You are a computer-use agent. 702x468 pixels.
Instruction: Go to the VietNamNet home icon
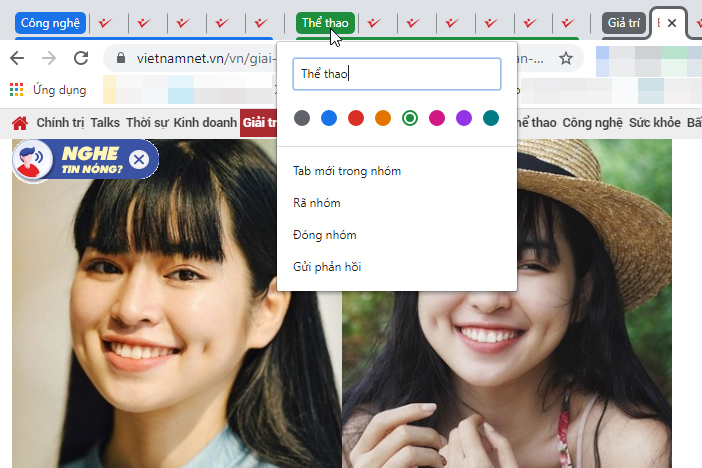pyautogui.click(x=20, y=123)
